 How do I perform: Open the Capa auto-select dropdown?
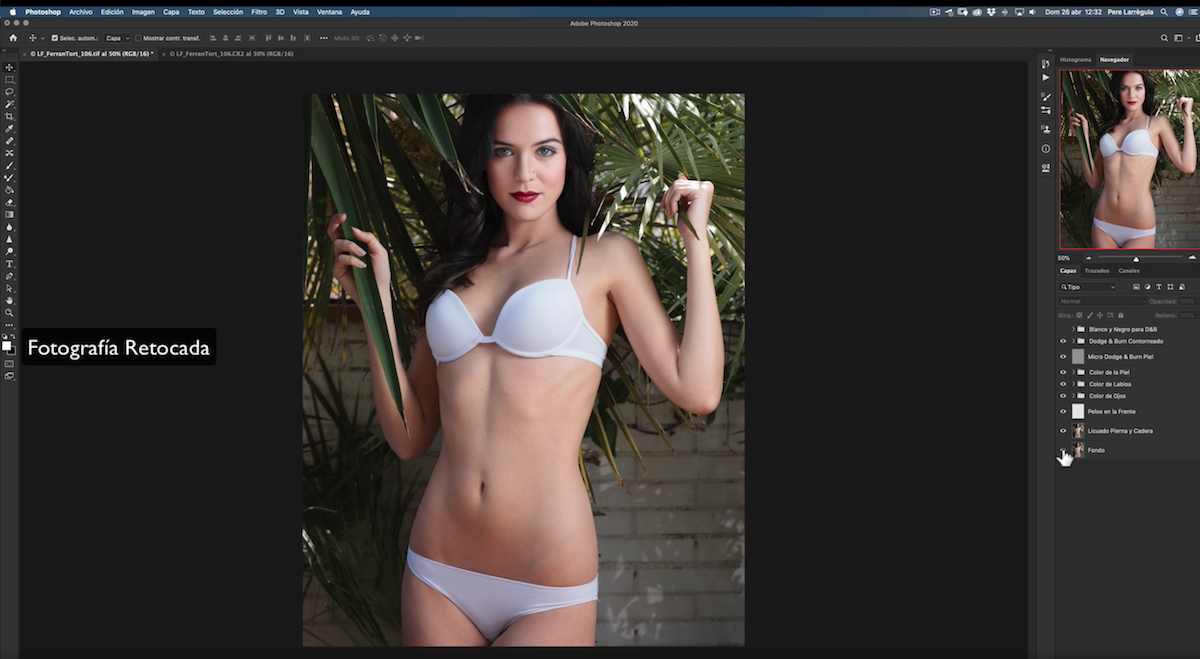(118, 38)
